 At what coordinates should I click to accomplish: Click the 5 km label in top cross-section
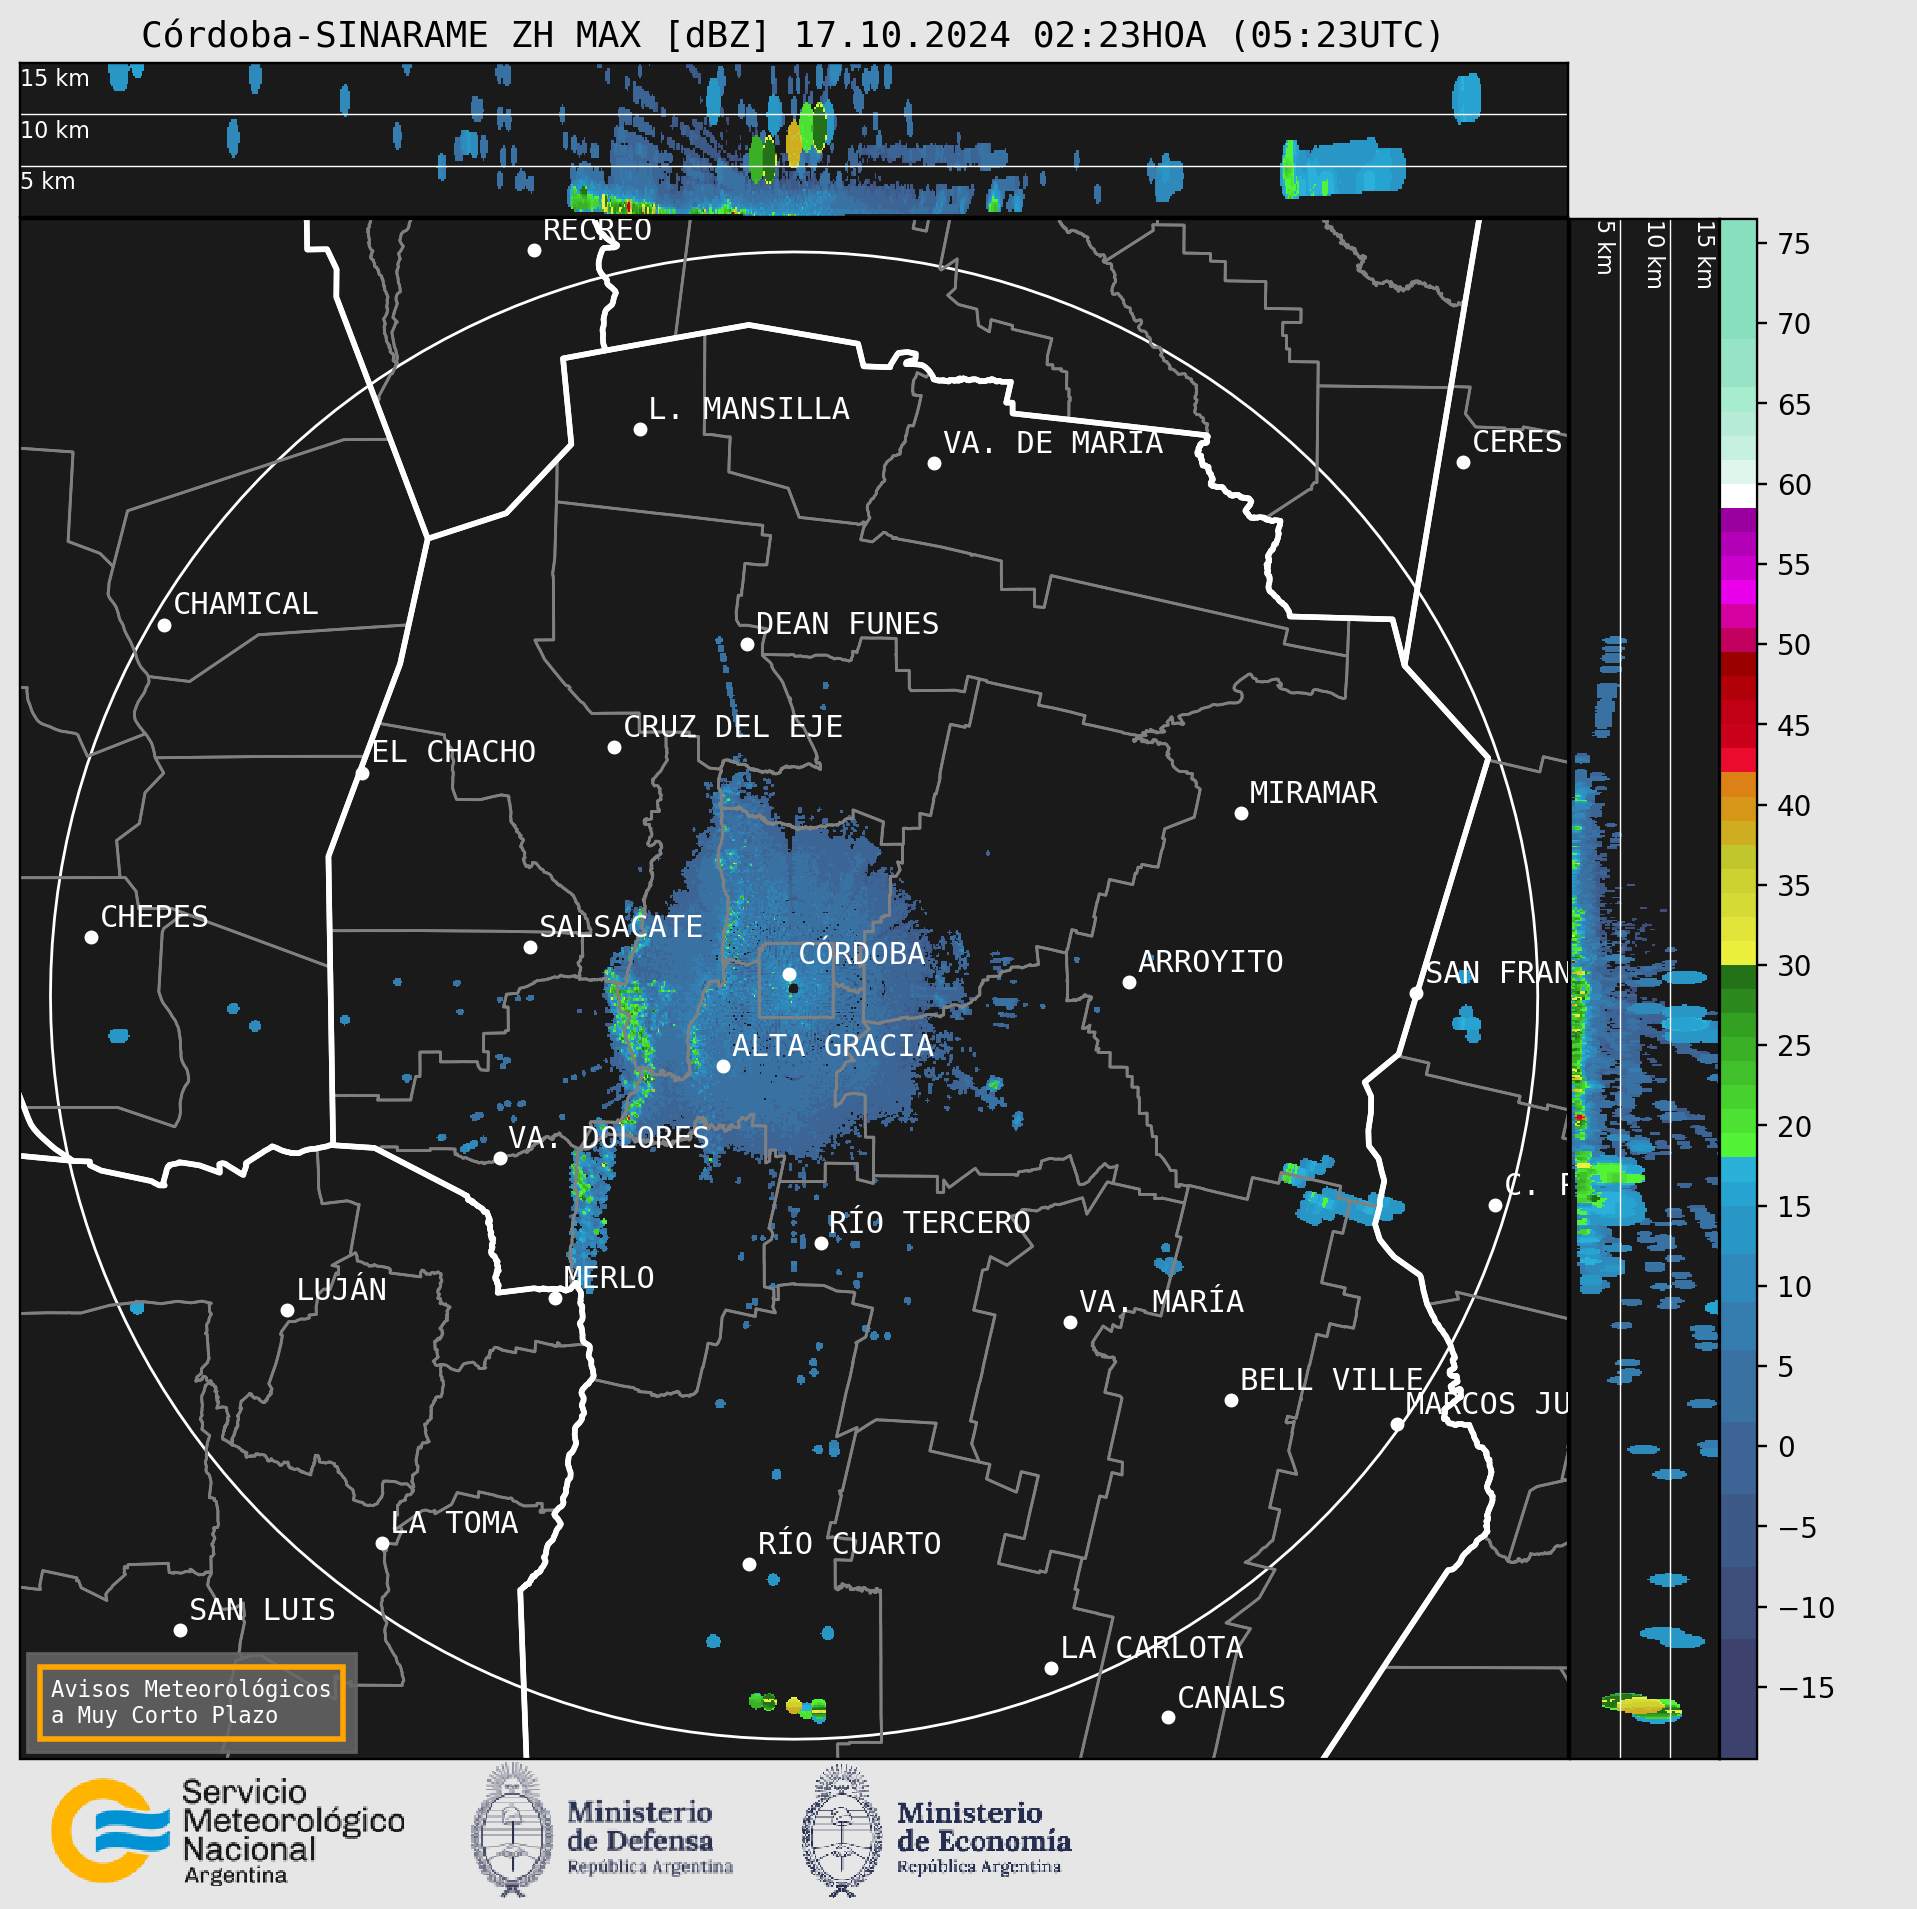tap(48, 181)
